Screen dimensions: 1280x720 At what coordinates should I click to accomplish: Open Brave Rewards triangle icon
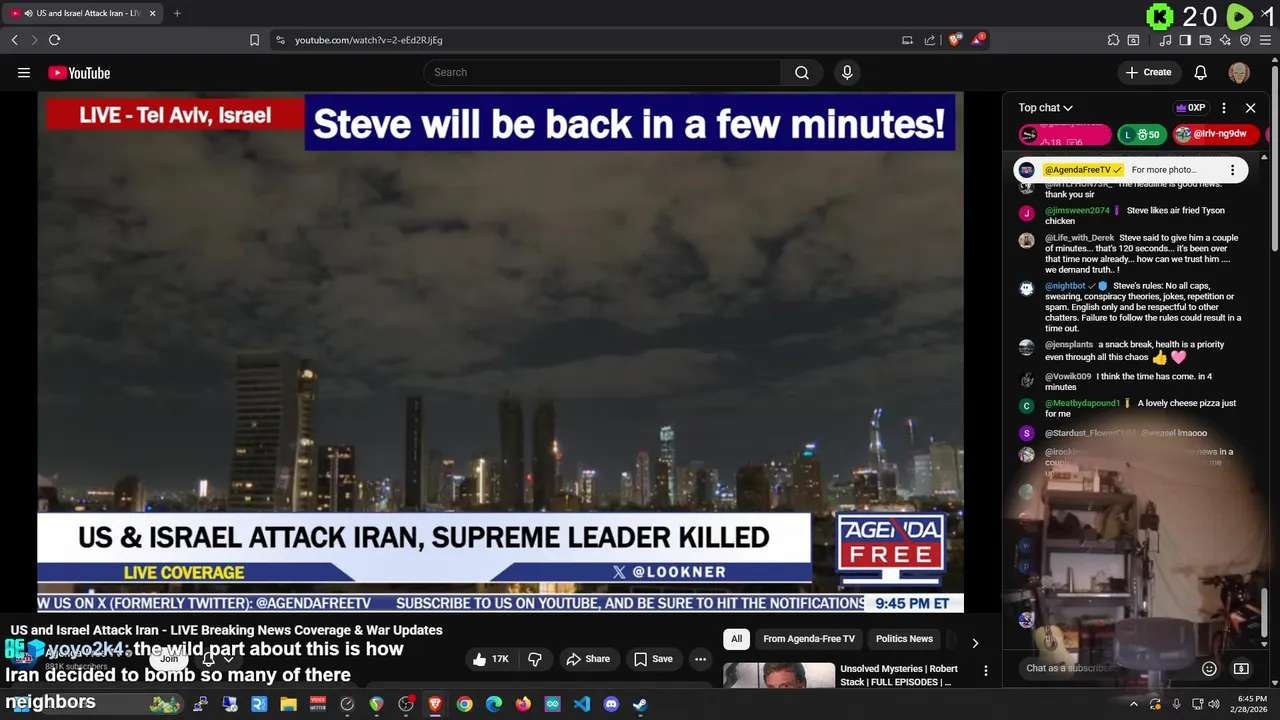[978, 40]
